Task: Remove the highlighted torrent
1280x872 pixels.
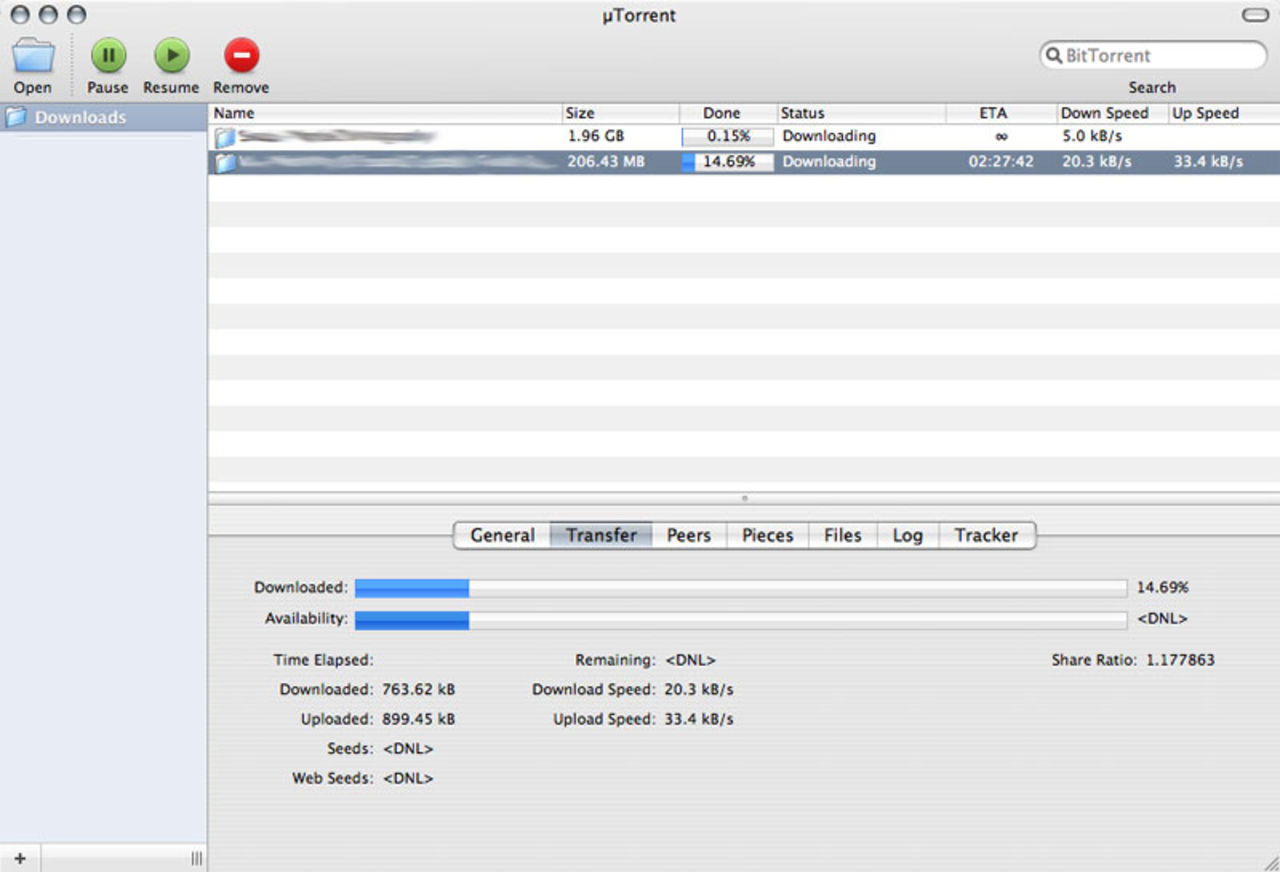Action: [x=240, y=56]
